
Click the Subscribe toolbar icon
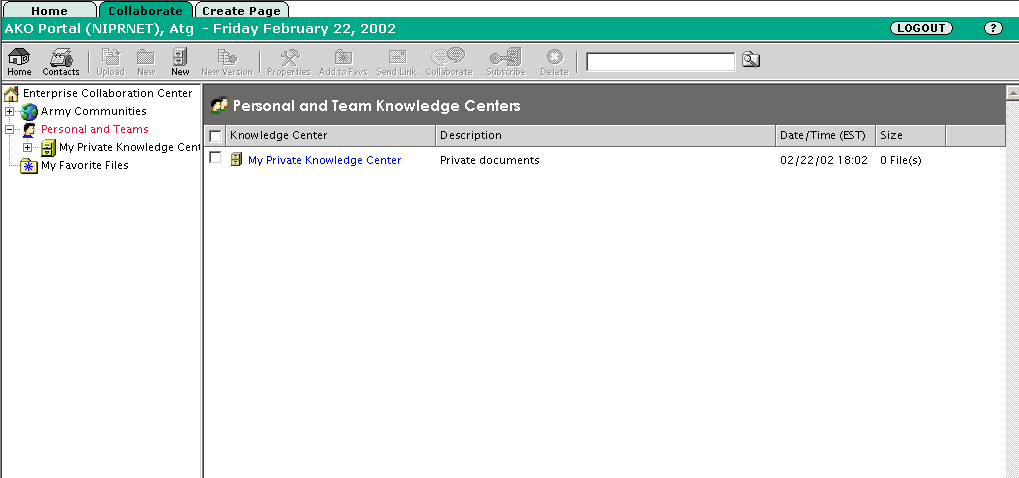coord(505,60)
